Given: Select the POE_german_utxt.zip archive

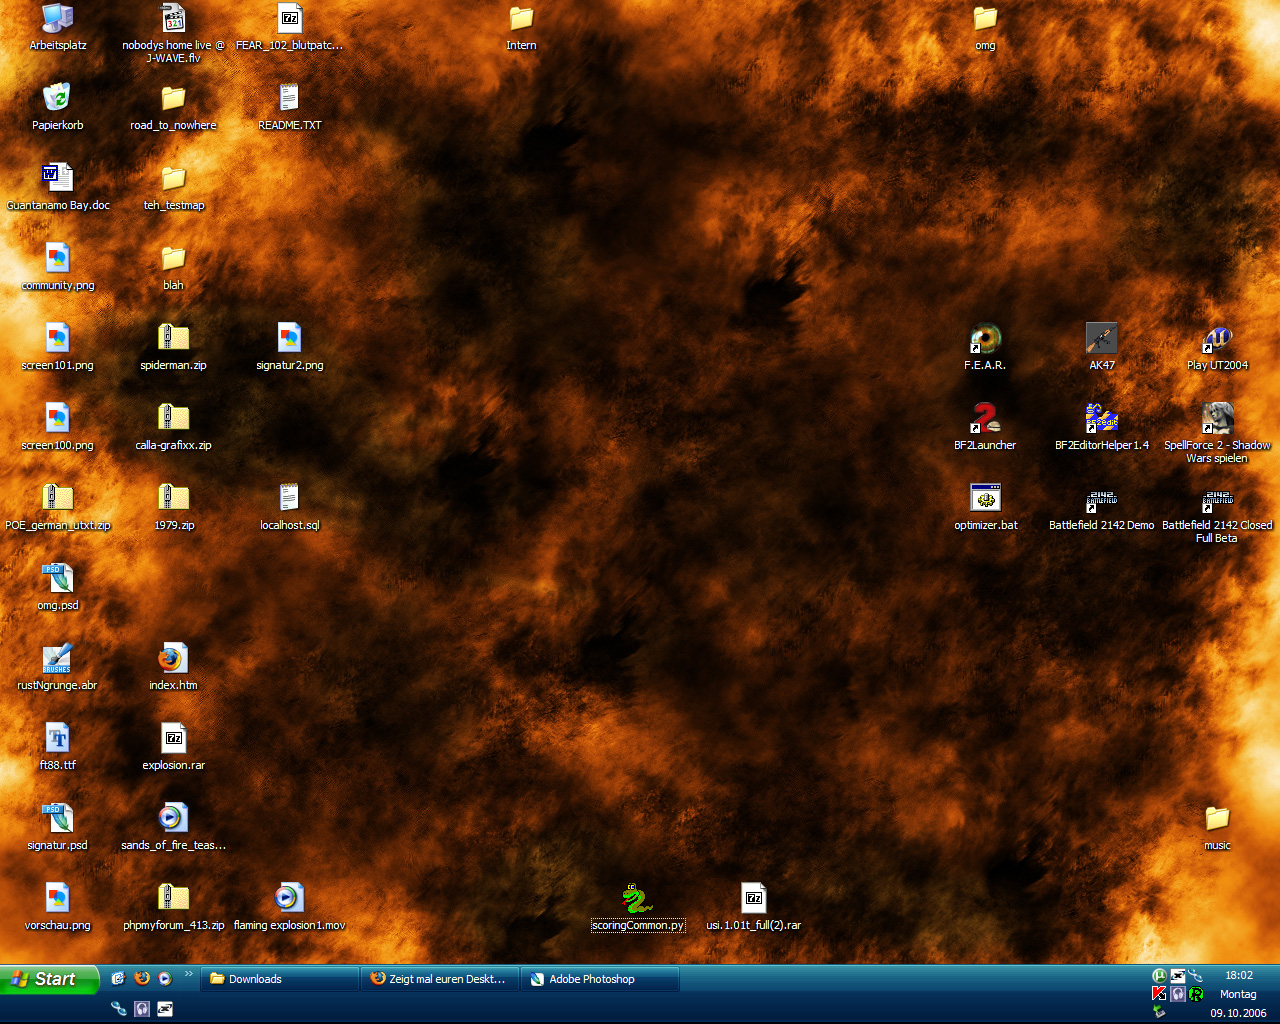Looking at the screenshot, I should [58, 507].
